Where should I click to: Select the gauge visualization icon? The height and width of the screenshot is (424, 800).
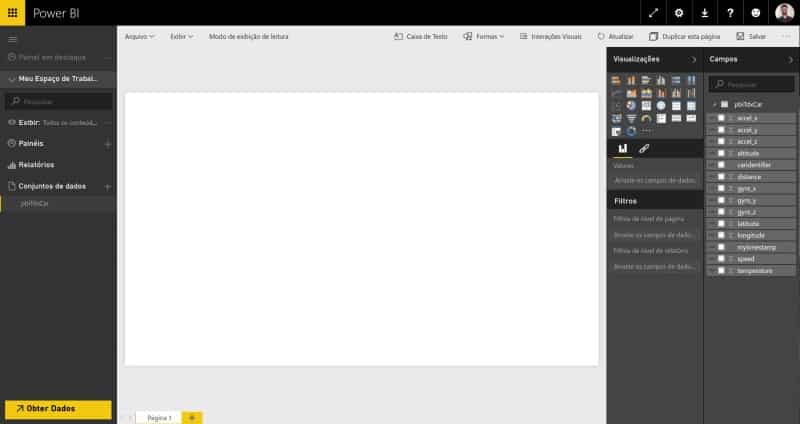[x=646, y=119]
